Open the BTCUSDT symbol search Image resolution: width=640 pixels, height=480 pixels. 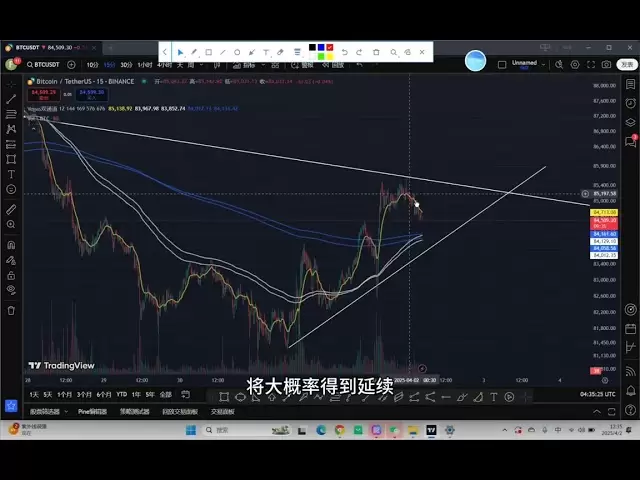43,64
